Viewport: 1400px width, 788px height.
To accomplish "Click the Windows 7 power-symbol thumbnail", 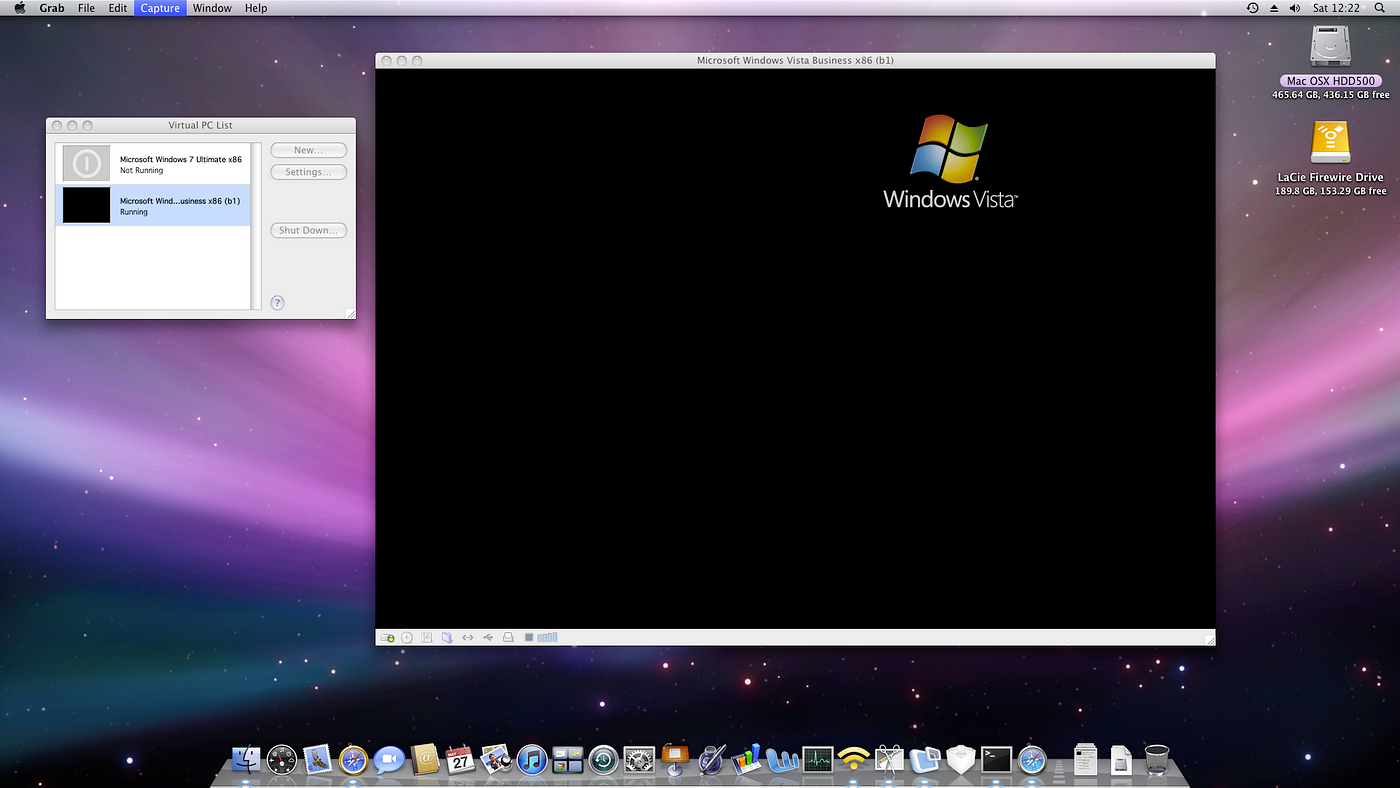I will [87, 163].
